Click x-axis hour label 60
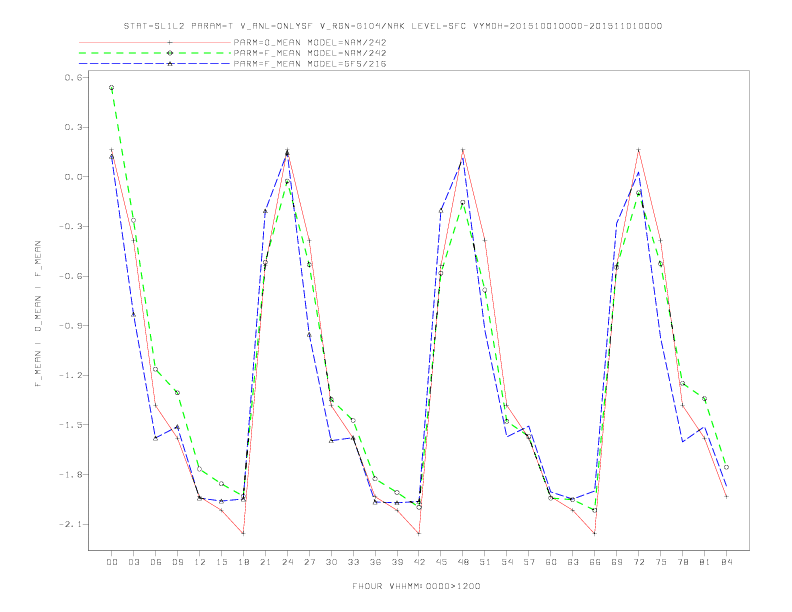This screenshot has width=792, height=612. 551,562
